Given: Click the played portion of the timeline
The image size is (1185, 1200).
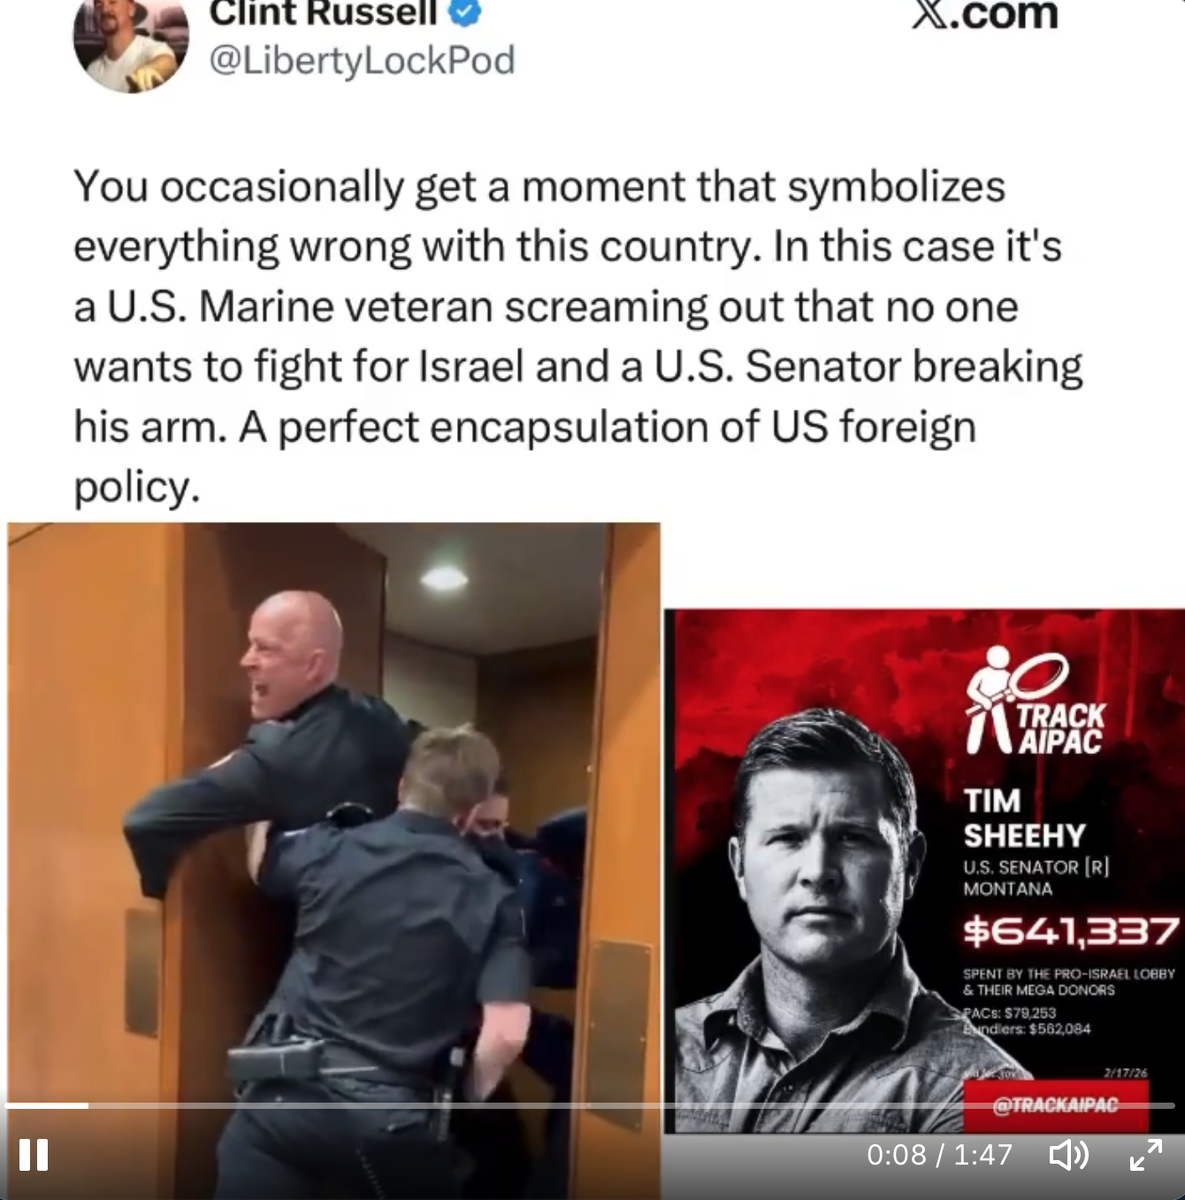Looking at the screenshot, I should (48, 1106).
